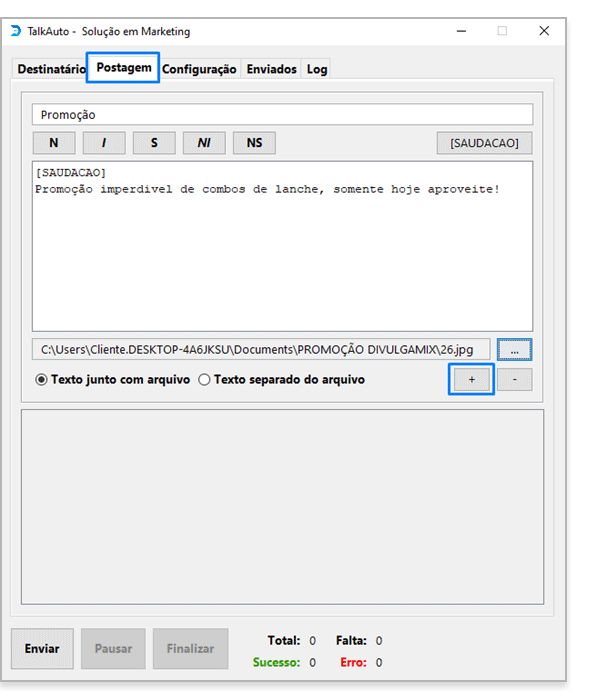Apply bold formatting with N button
The width and height of the screenshot is (599, 698).
54,143
